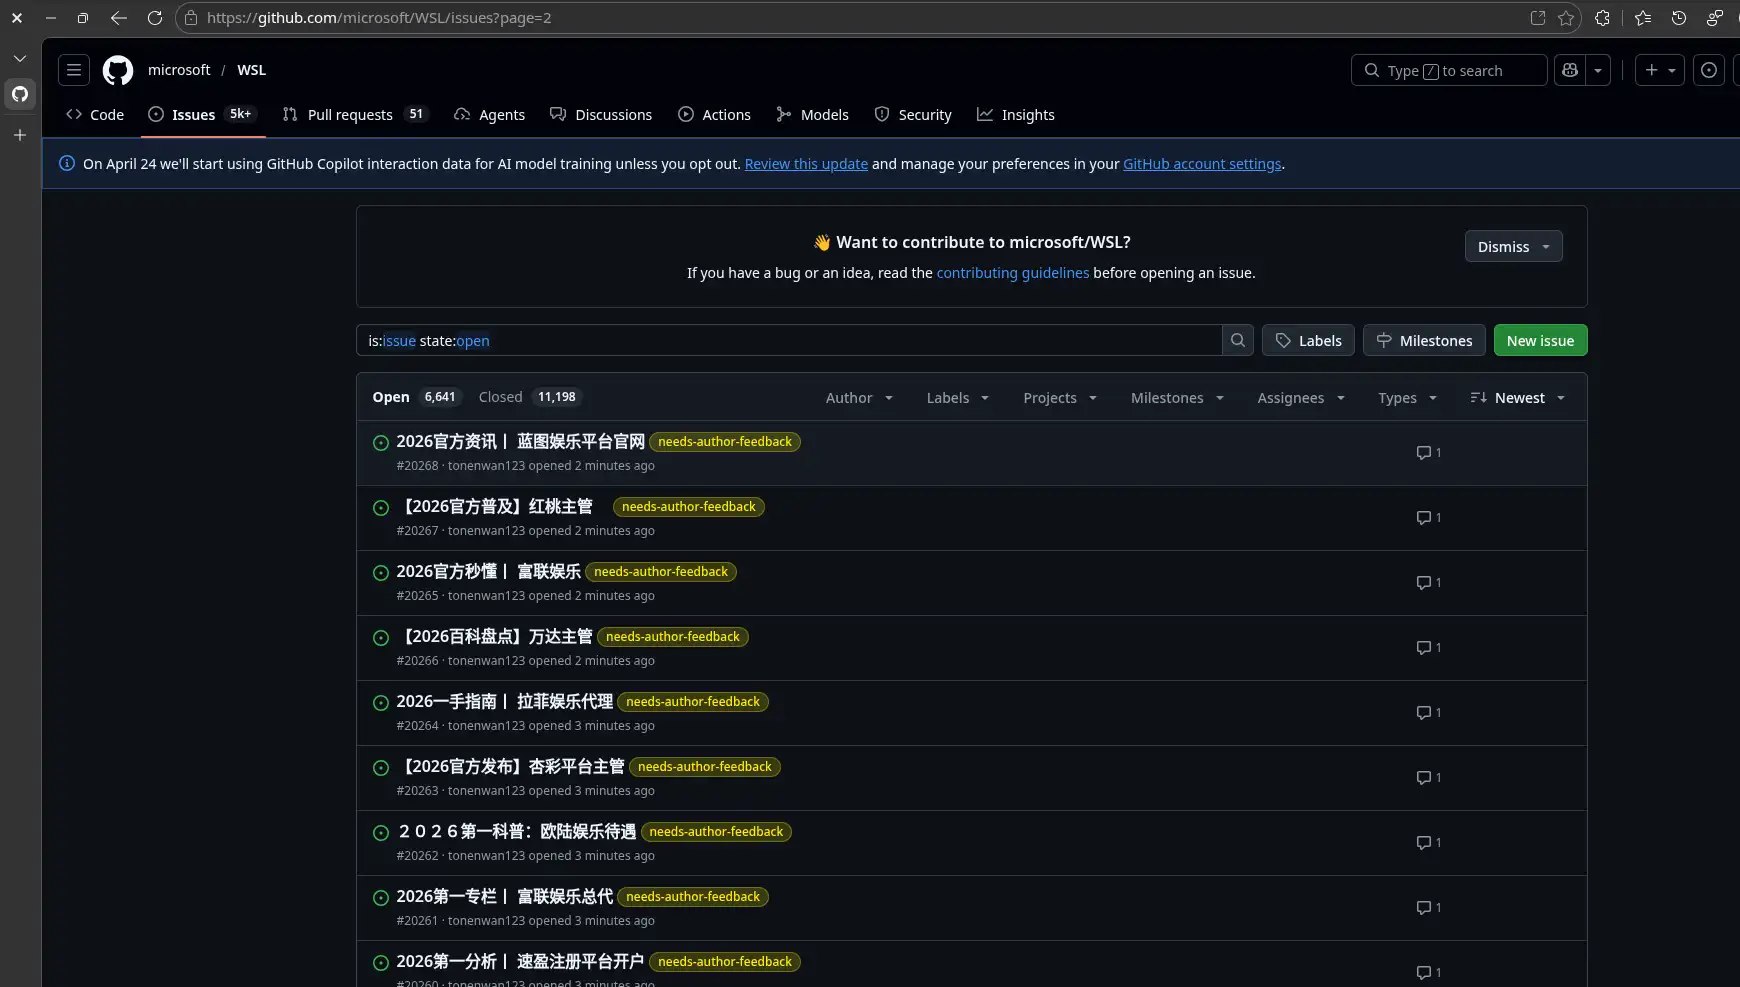1740x987 pixels.
Task: Expand the Dismiss dropdown
Action: 1514,247
